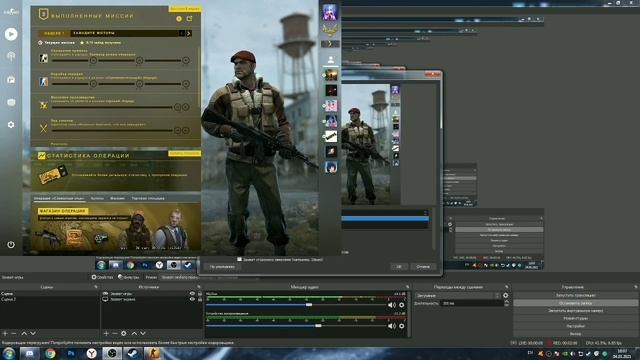This screenshot has width=640, height=360.
Task: Move source down arrow
Action: pyautogui.click(x=143, y=333)
